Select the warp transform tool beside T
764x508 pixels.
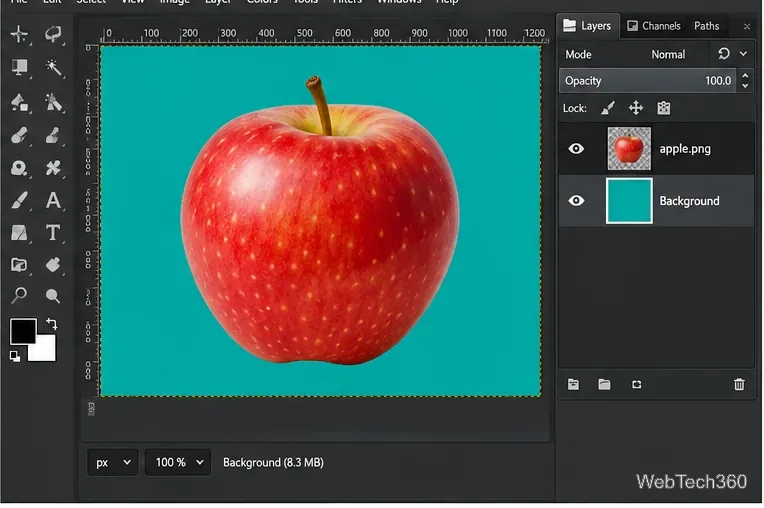(19, 233)
